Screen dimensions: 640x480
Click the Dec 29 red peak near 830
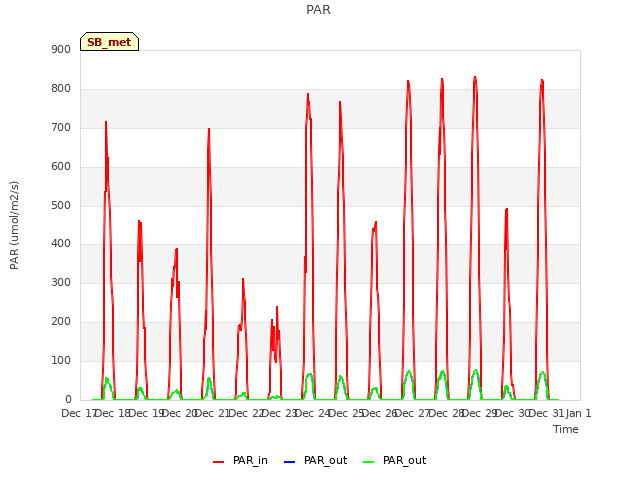click(x=475, y=77)
